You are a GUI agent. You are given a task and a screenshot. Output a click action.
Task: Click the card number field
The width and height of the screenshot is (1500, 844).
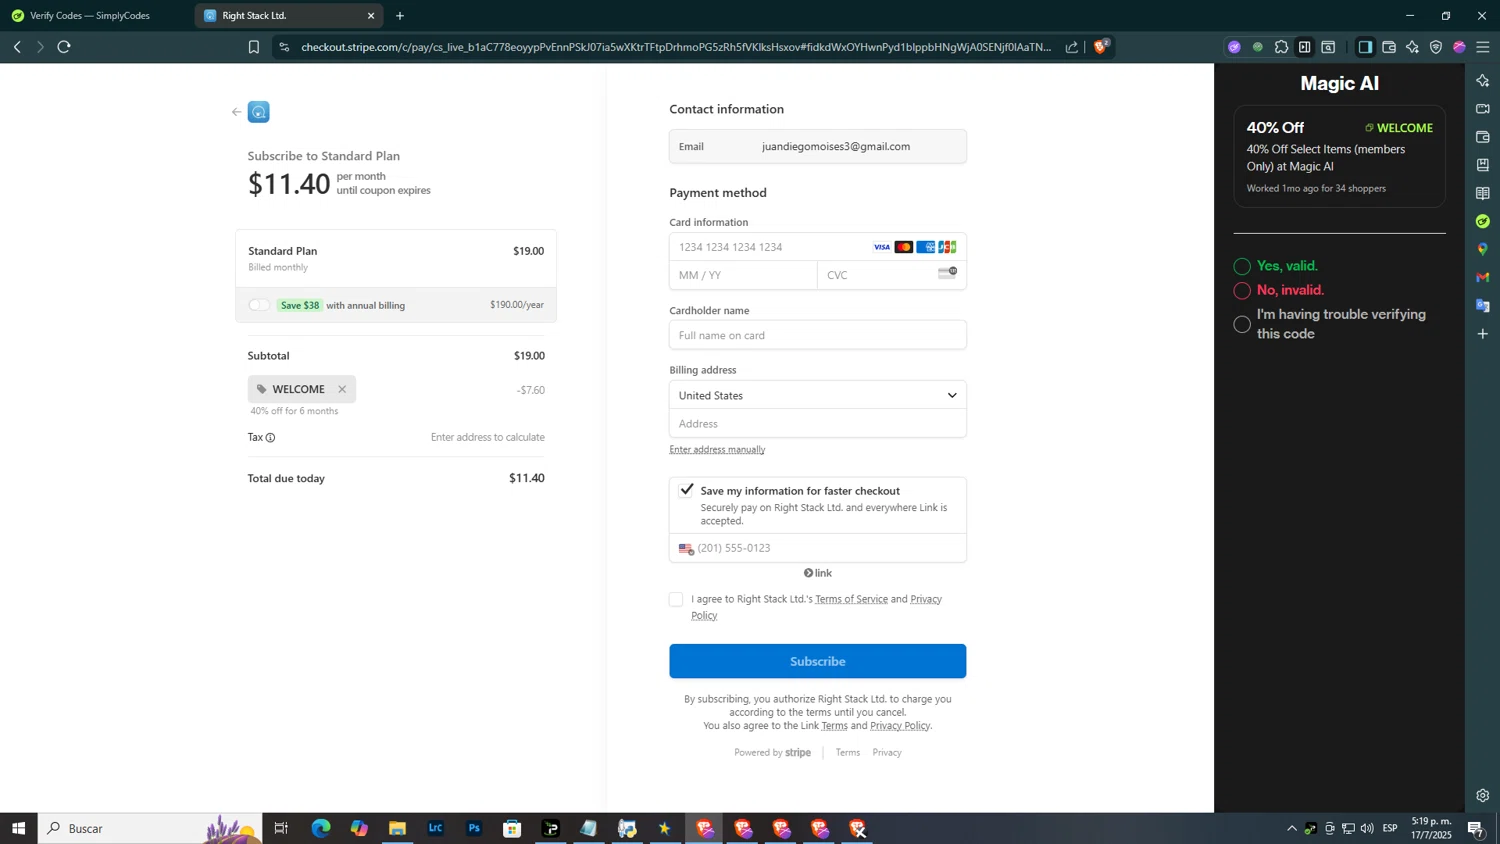(817, 247)
